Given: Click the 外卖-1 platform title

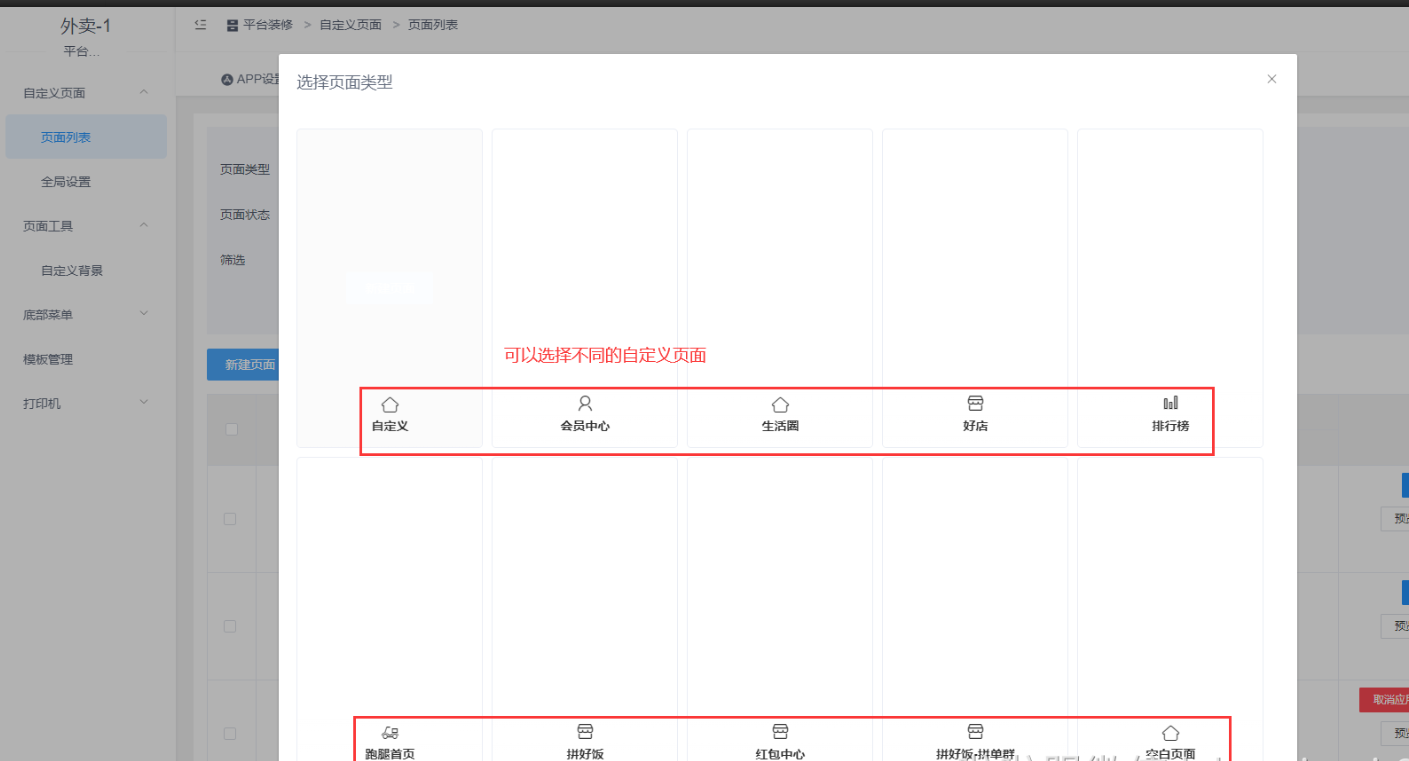Looking at the screenshot, I should click(86, 26).
